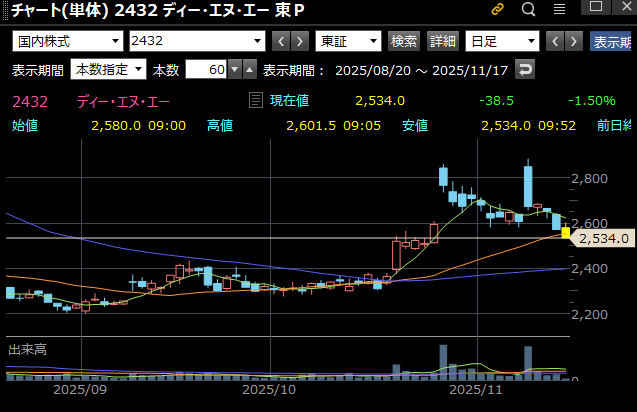Go to next stock code arrow
This screenshot has height=412, width=637.
point(300,41)
